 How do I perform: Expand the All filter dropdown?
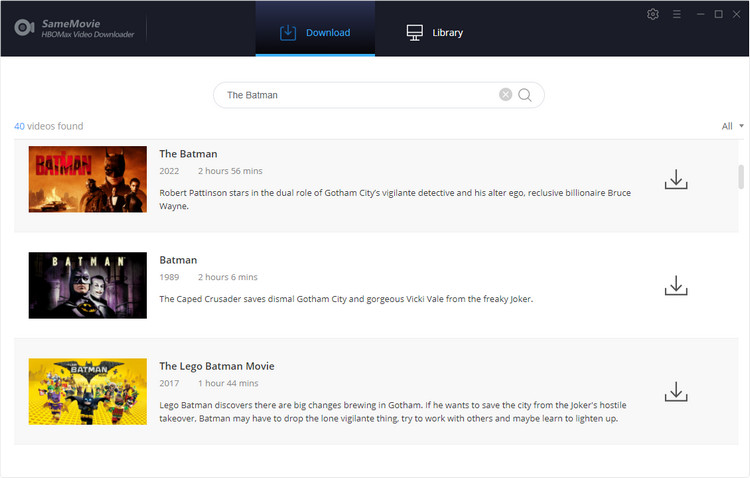pos(732,126)
